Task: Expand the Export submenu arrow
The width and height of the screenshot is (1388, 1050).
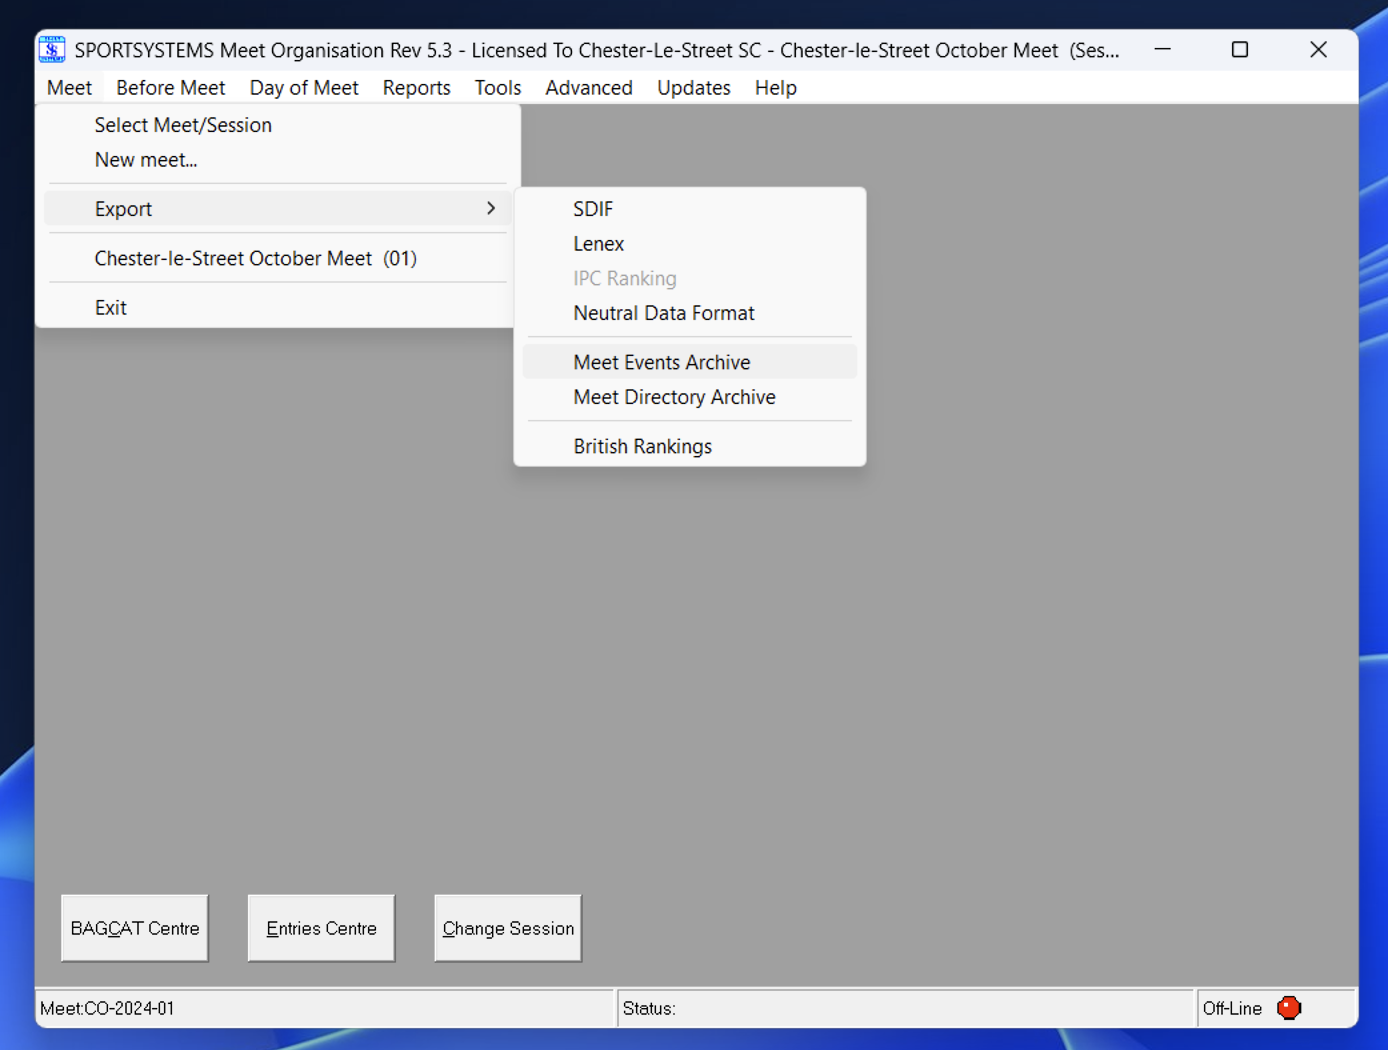Action: [x=491, y=208]
